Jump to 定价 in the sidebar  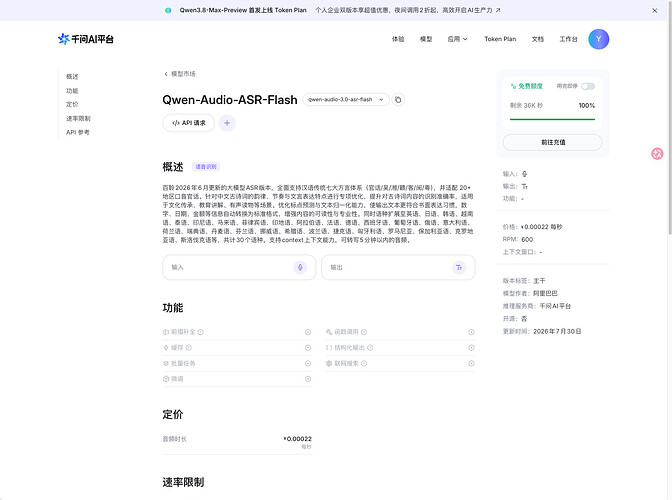72,104
